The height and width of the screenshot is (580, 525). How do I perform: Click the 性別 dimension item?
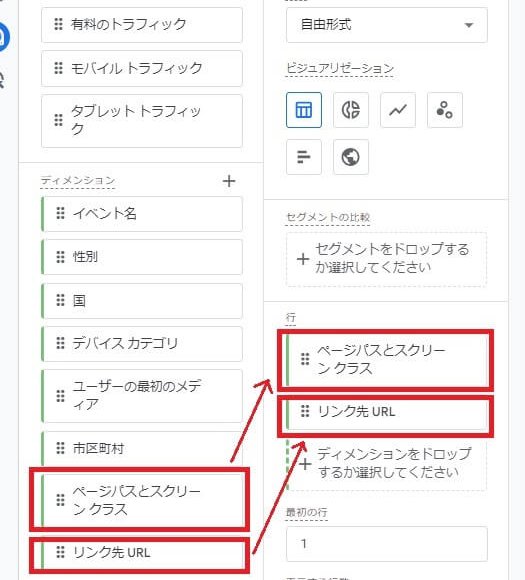[x=142, y=257]
